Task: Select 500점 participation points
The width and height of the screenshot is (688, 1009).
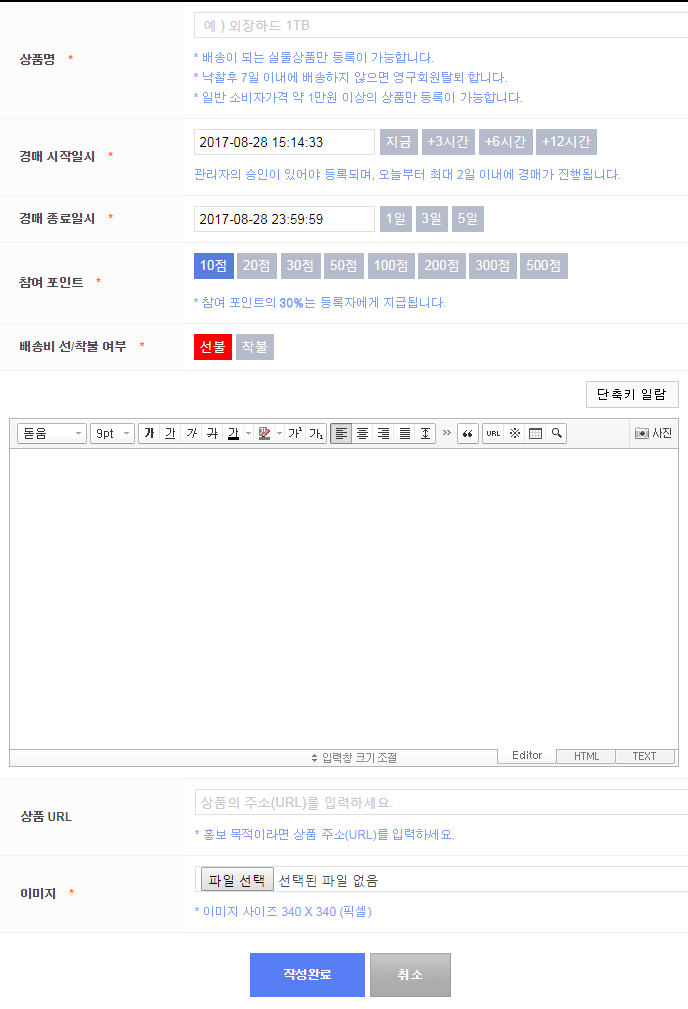Action: (x=544, y=266)
